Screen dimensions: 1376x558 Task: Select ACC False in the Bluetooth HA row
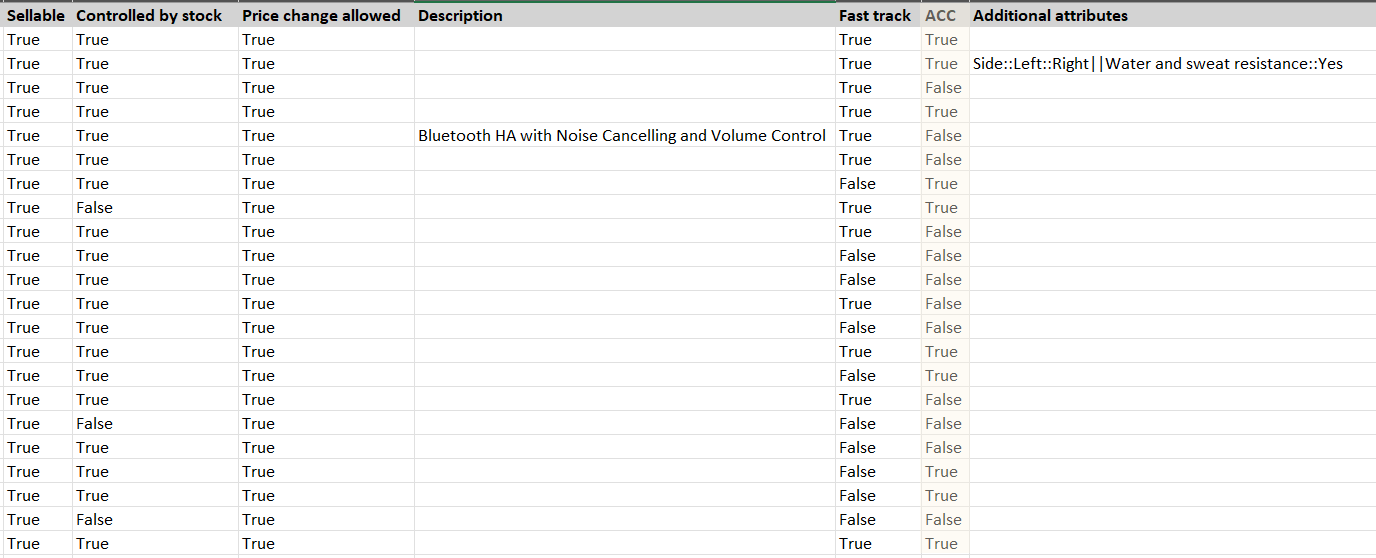[945, 136]
